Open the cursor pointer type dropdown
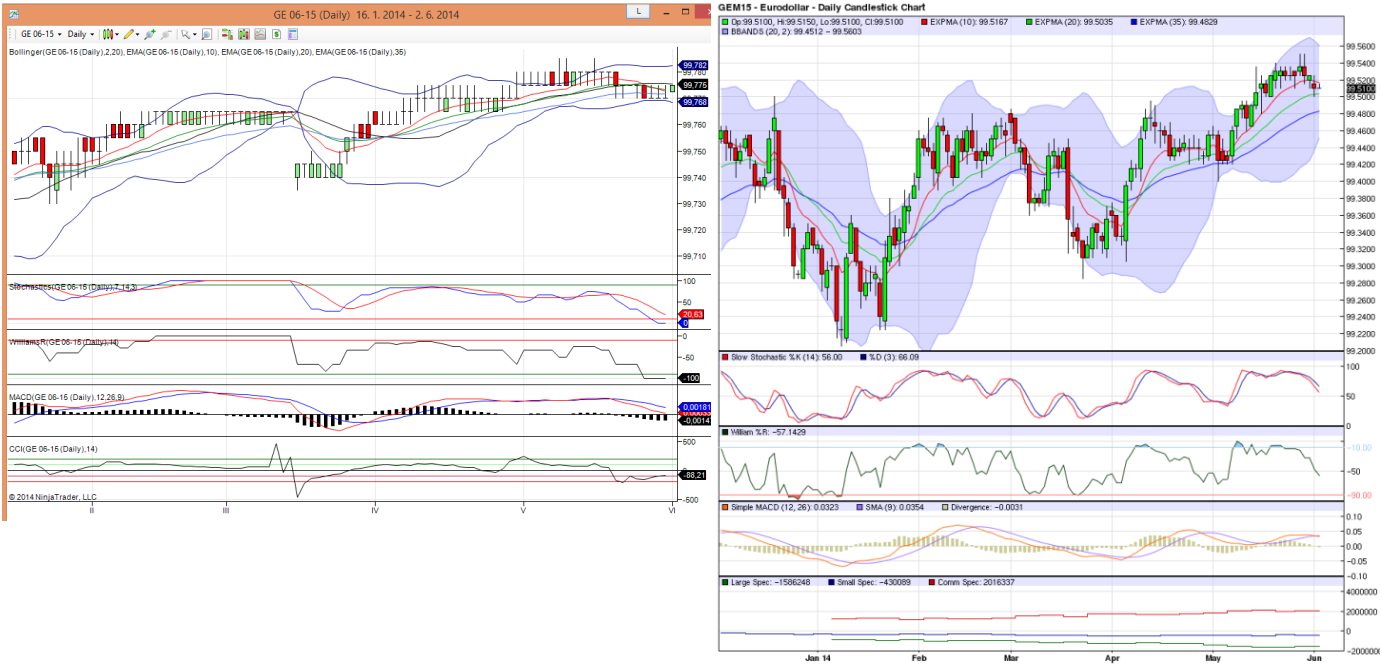 click(188, 34)
